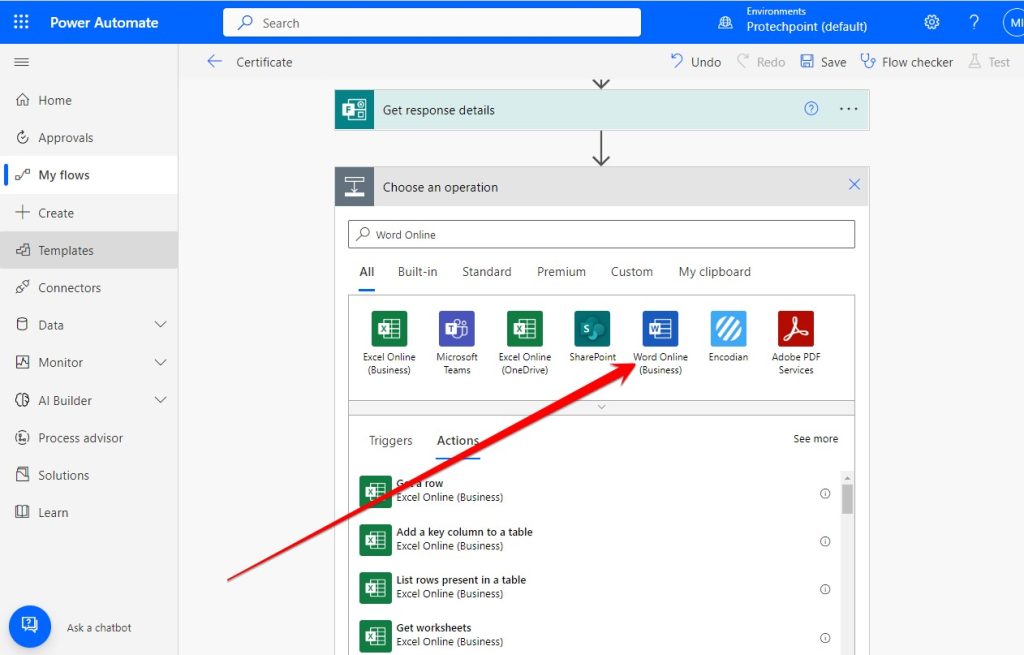Switch to the Standard tab
The image size is (1024, 655).
[x=487, y=272]
